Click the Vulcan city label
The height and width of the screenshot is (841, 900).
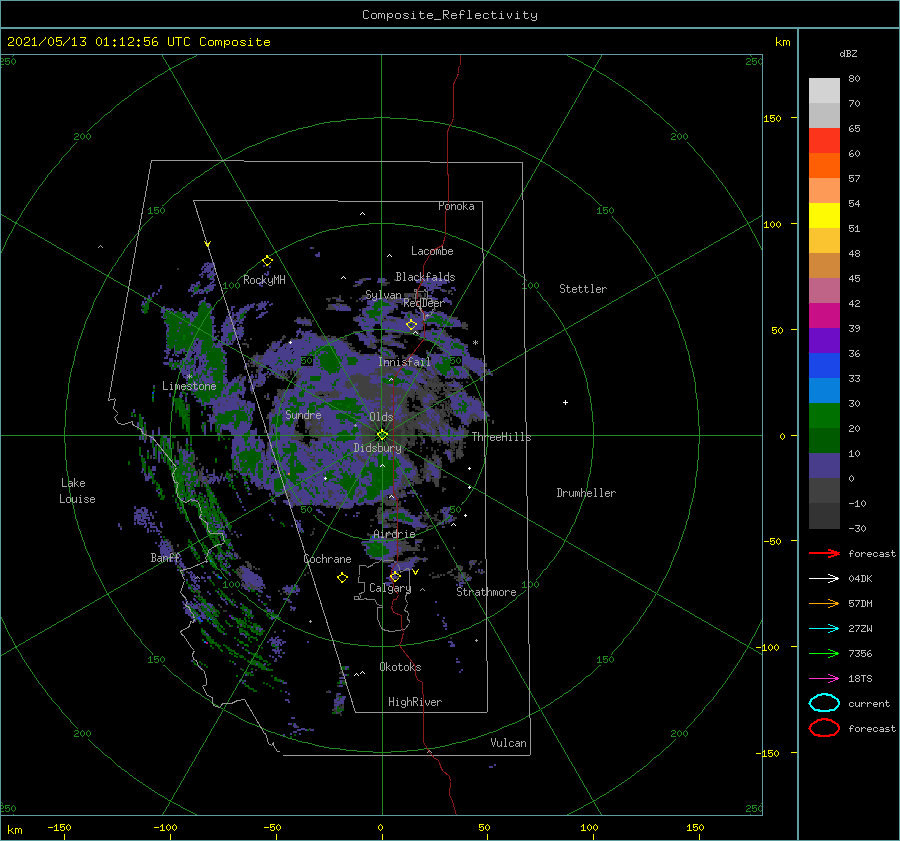coord(509,743)
